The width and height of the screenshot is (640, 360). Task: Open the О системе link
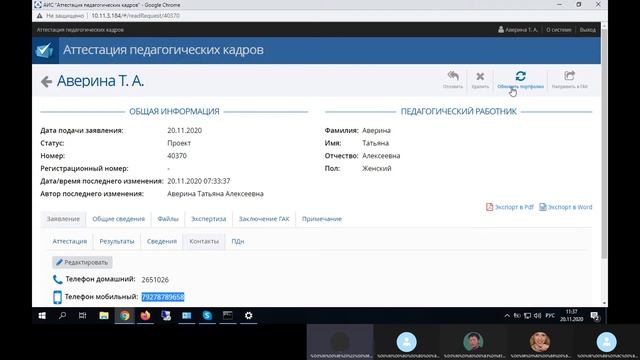point(559,30)
